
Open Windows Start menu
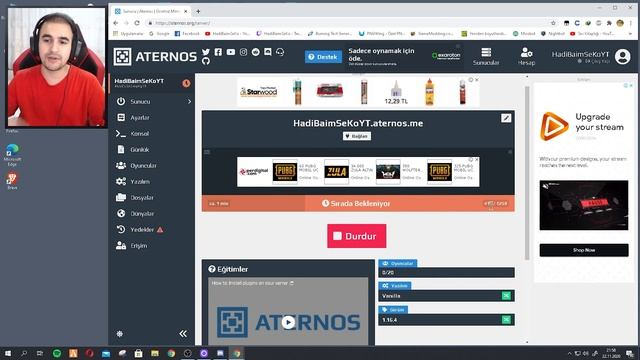(x=8, y=353)
